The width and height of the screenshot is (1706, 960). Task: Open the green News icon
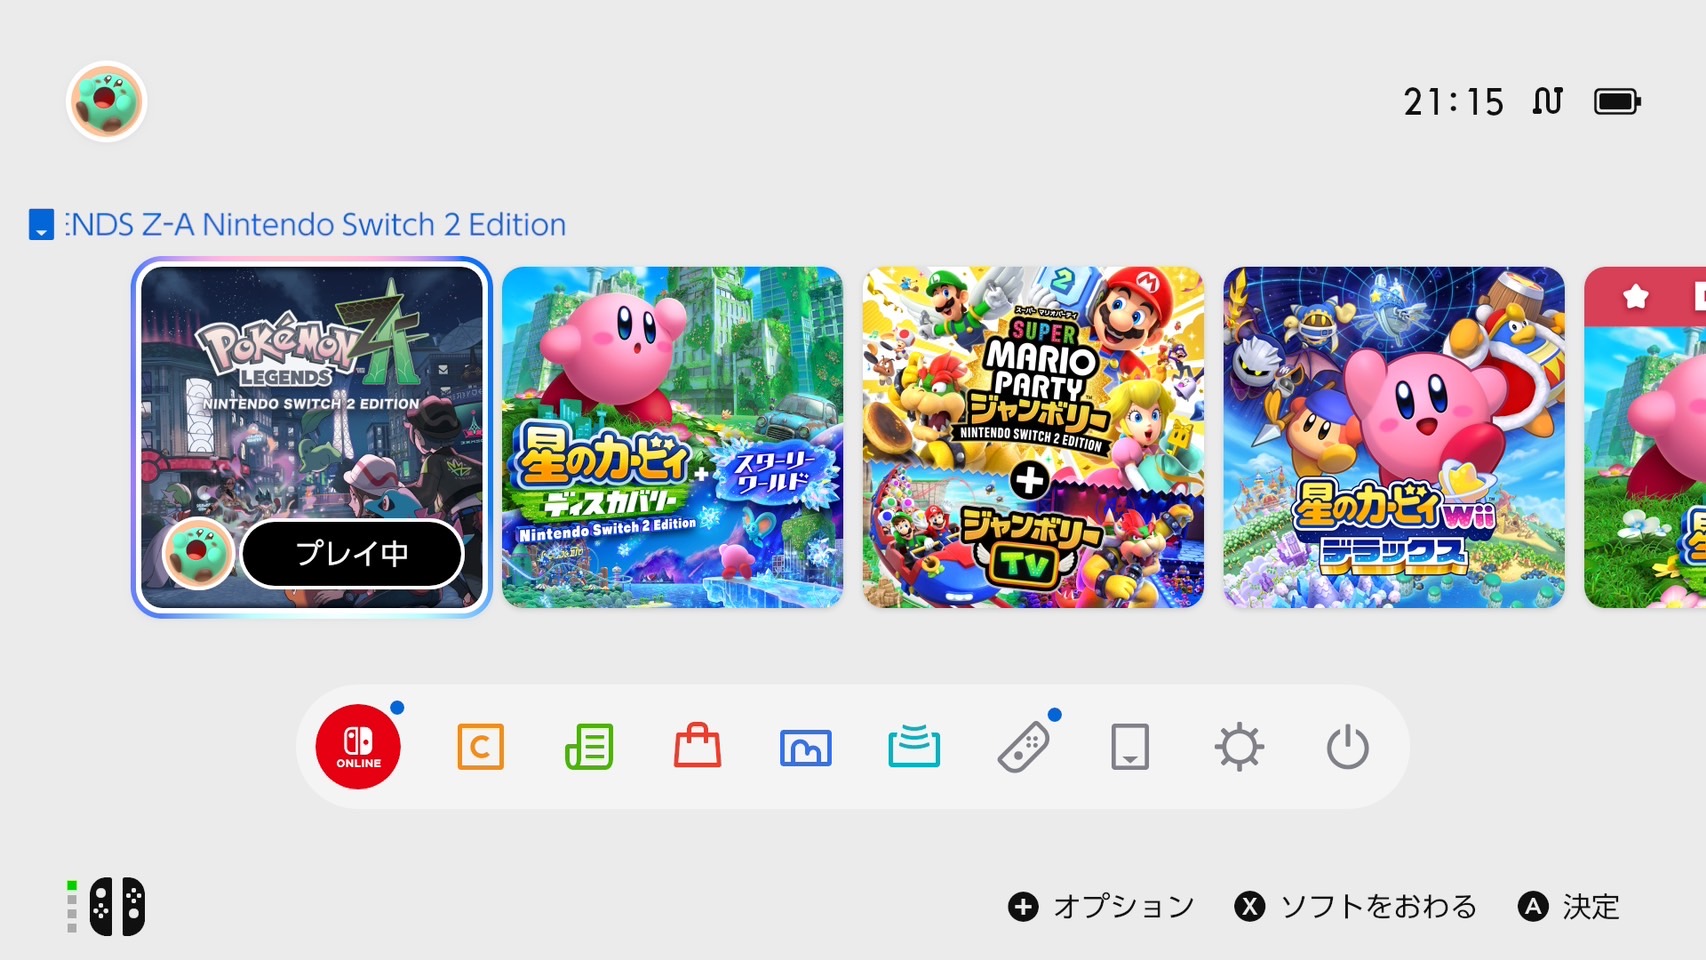589,747
